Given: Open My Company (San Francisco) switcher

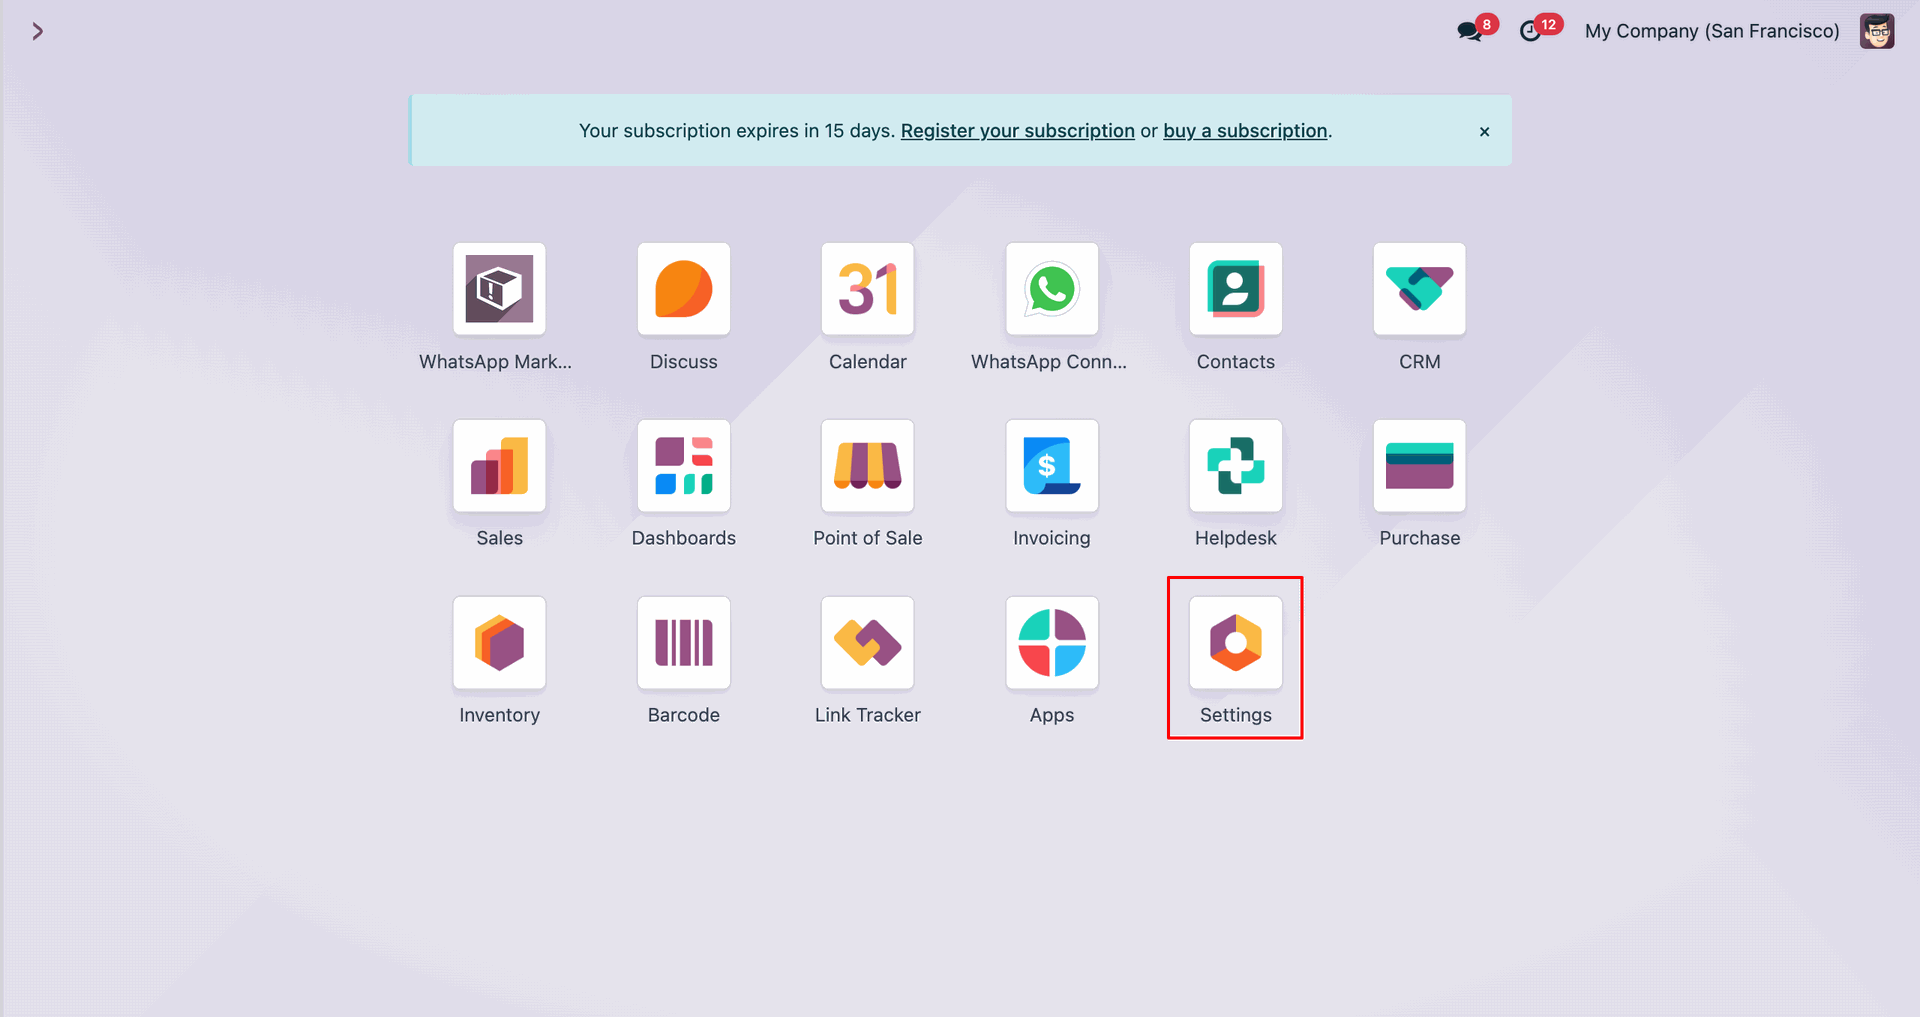Looking at the screenshot, I should tap(1712, 31).
